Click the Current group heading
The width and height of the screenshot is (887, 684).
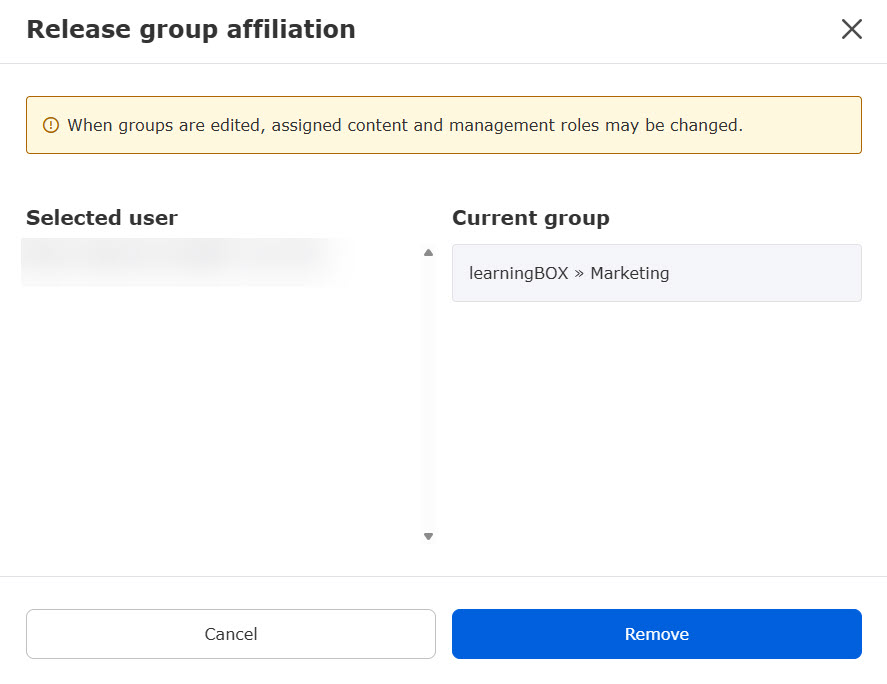click(x=530, y=218)
